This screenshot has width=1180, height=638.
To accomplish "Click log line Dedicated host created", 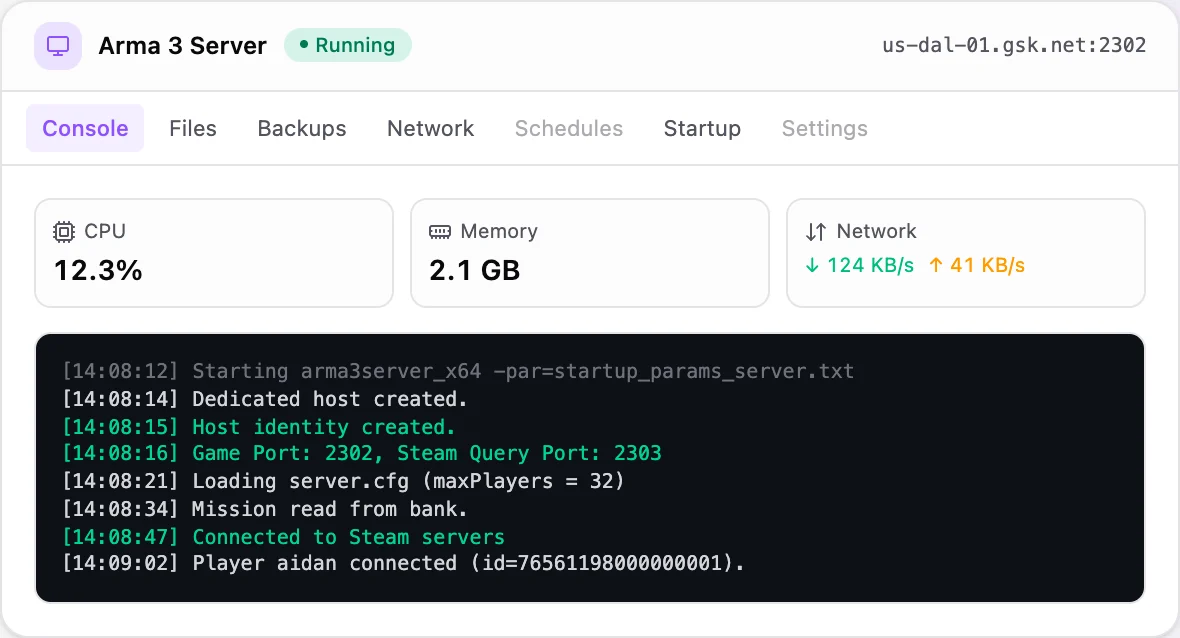I will [265, 400].
